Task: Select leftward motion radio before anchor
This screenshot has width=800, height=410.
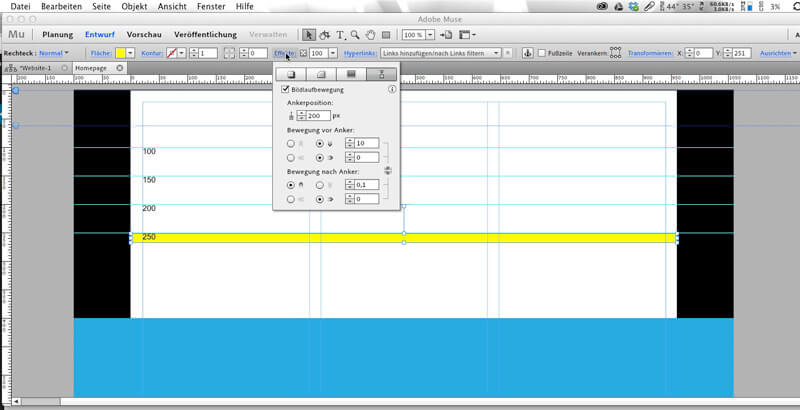Action: (291, 158)
